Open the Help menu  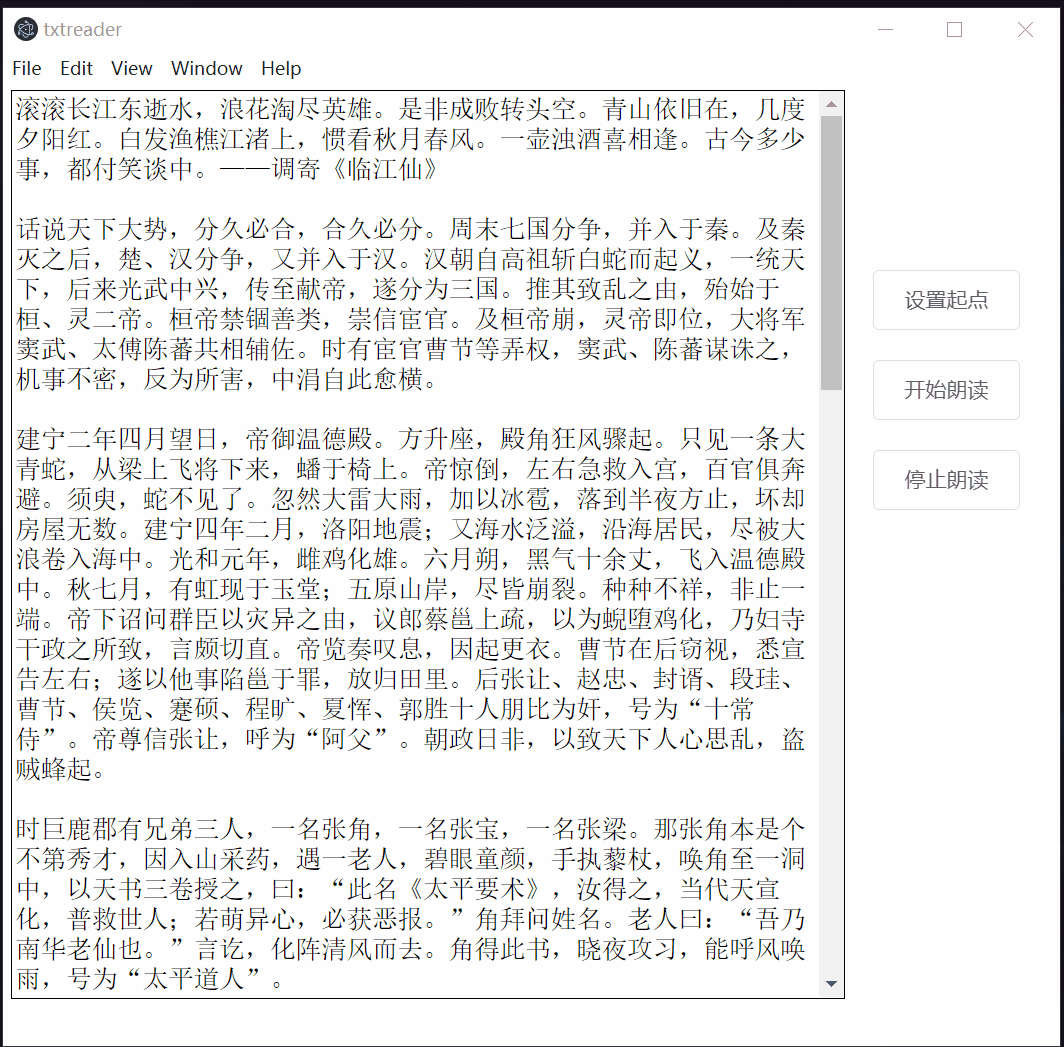280,68
